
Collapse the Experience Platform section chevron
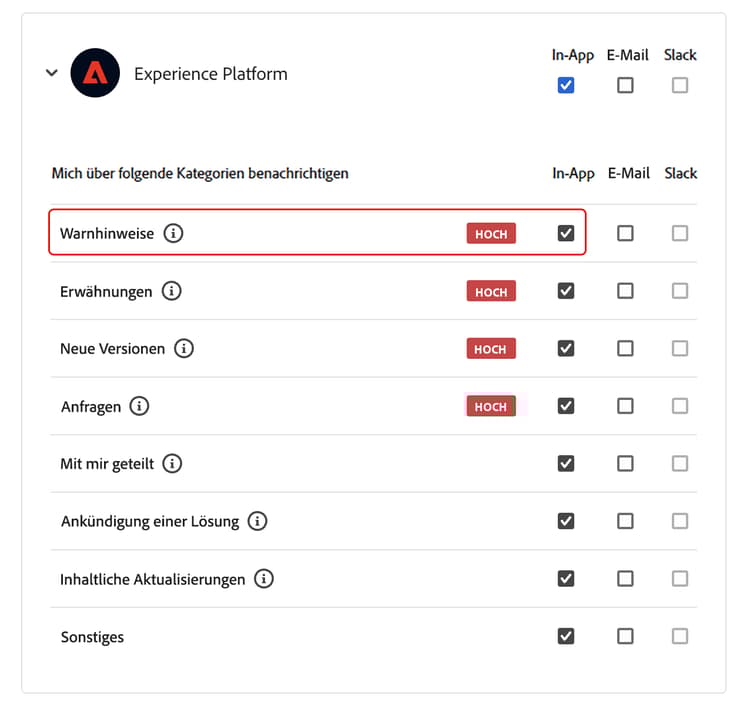click(52, 73)
